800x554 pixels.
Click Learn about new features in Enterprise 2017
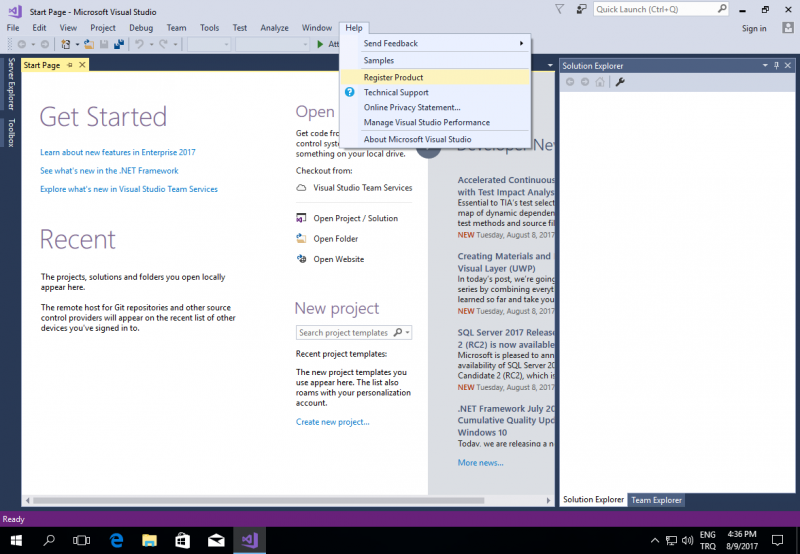[x=118, y=152]
